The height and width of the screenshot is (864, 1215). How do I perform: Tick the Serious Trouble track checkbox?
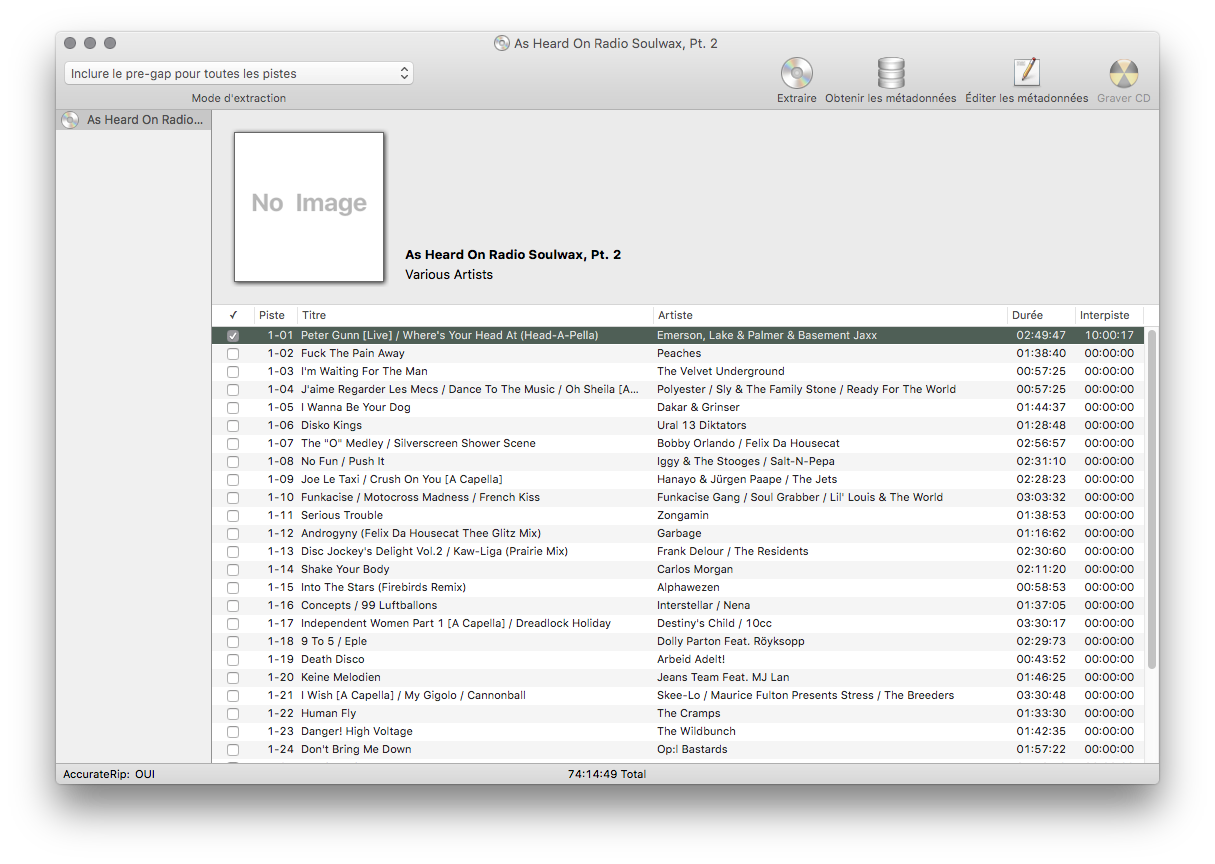233,516
